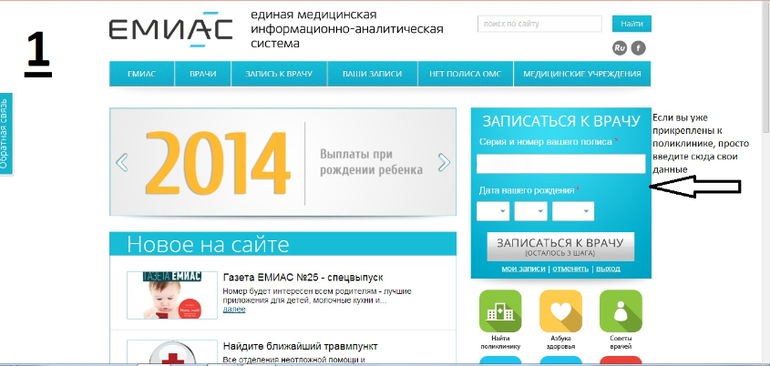Open the ВАШИ ЗАПИСИ menu item
Viewport: 770px width, 366px height.
(x=372, y=74)
